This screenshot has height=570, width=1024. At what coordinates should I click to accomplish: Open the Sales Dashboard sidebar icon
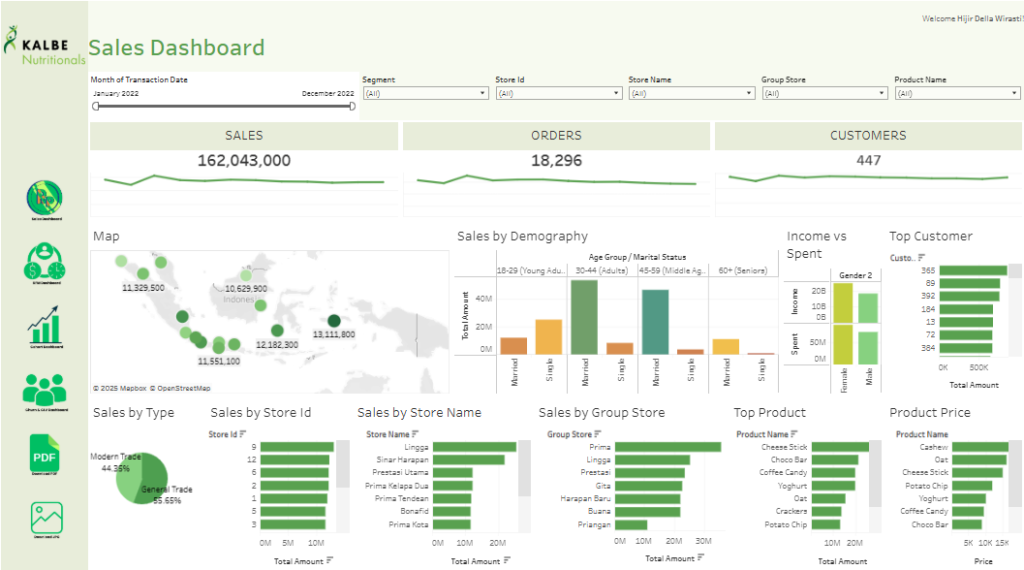[44, 197]
